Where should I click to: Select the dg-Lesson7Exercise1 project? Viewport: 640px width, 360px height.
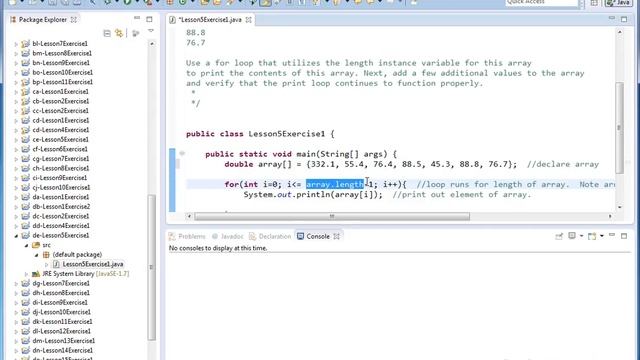point(61,283)
